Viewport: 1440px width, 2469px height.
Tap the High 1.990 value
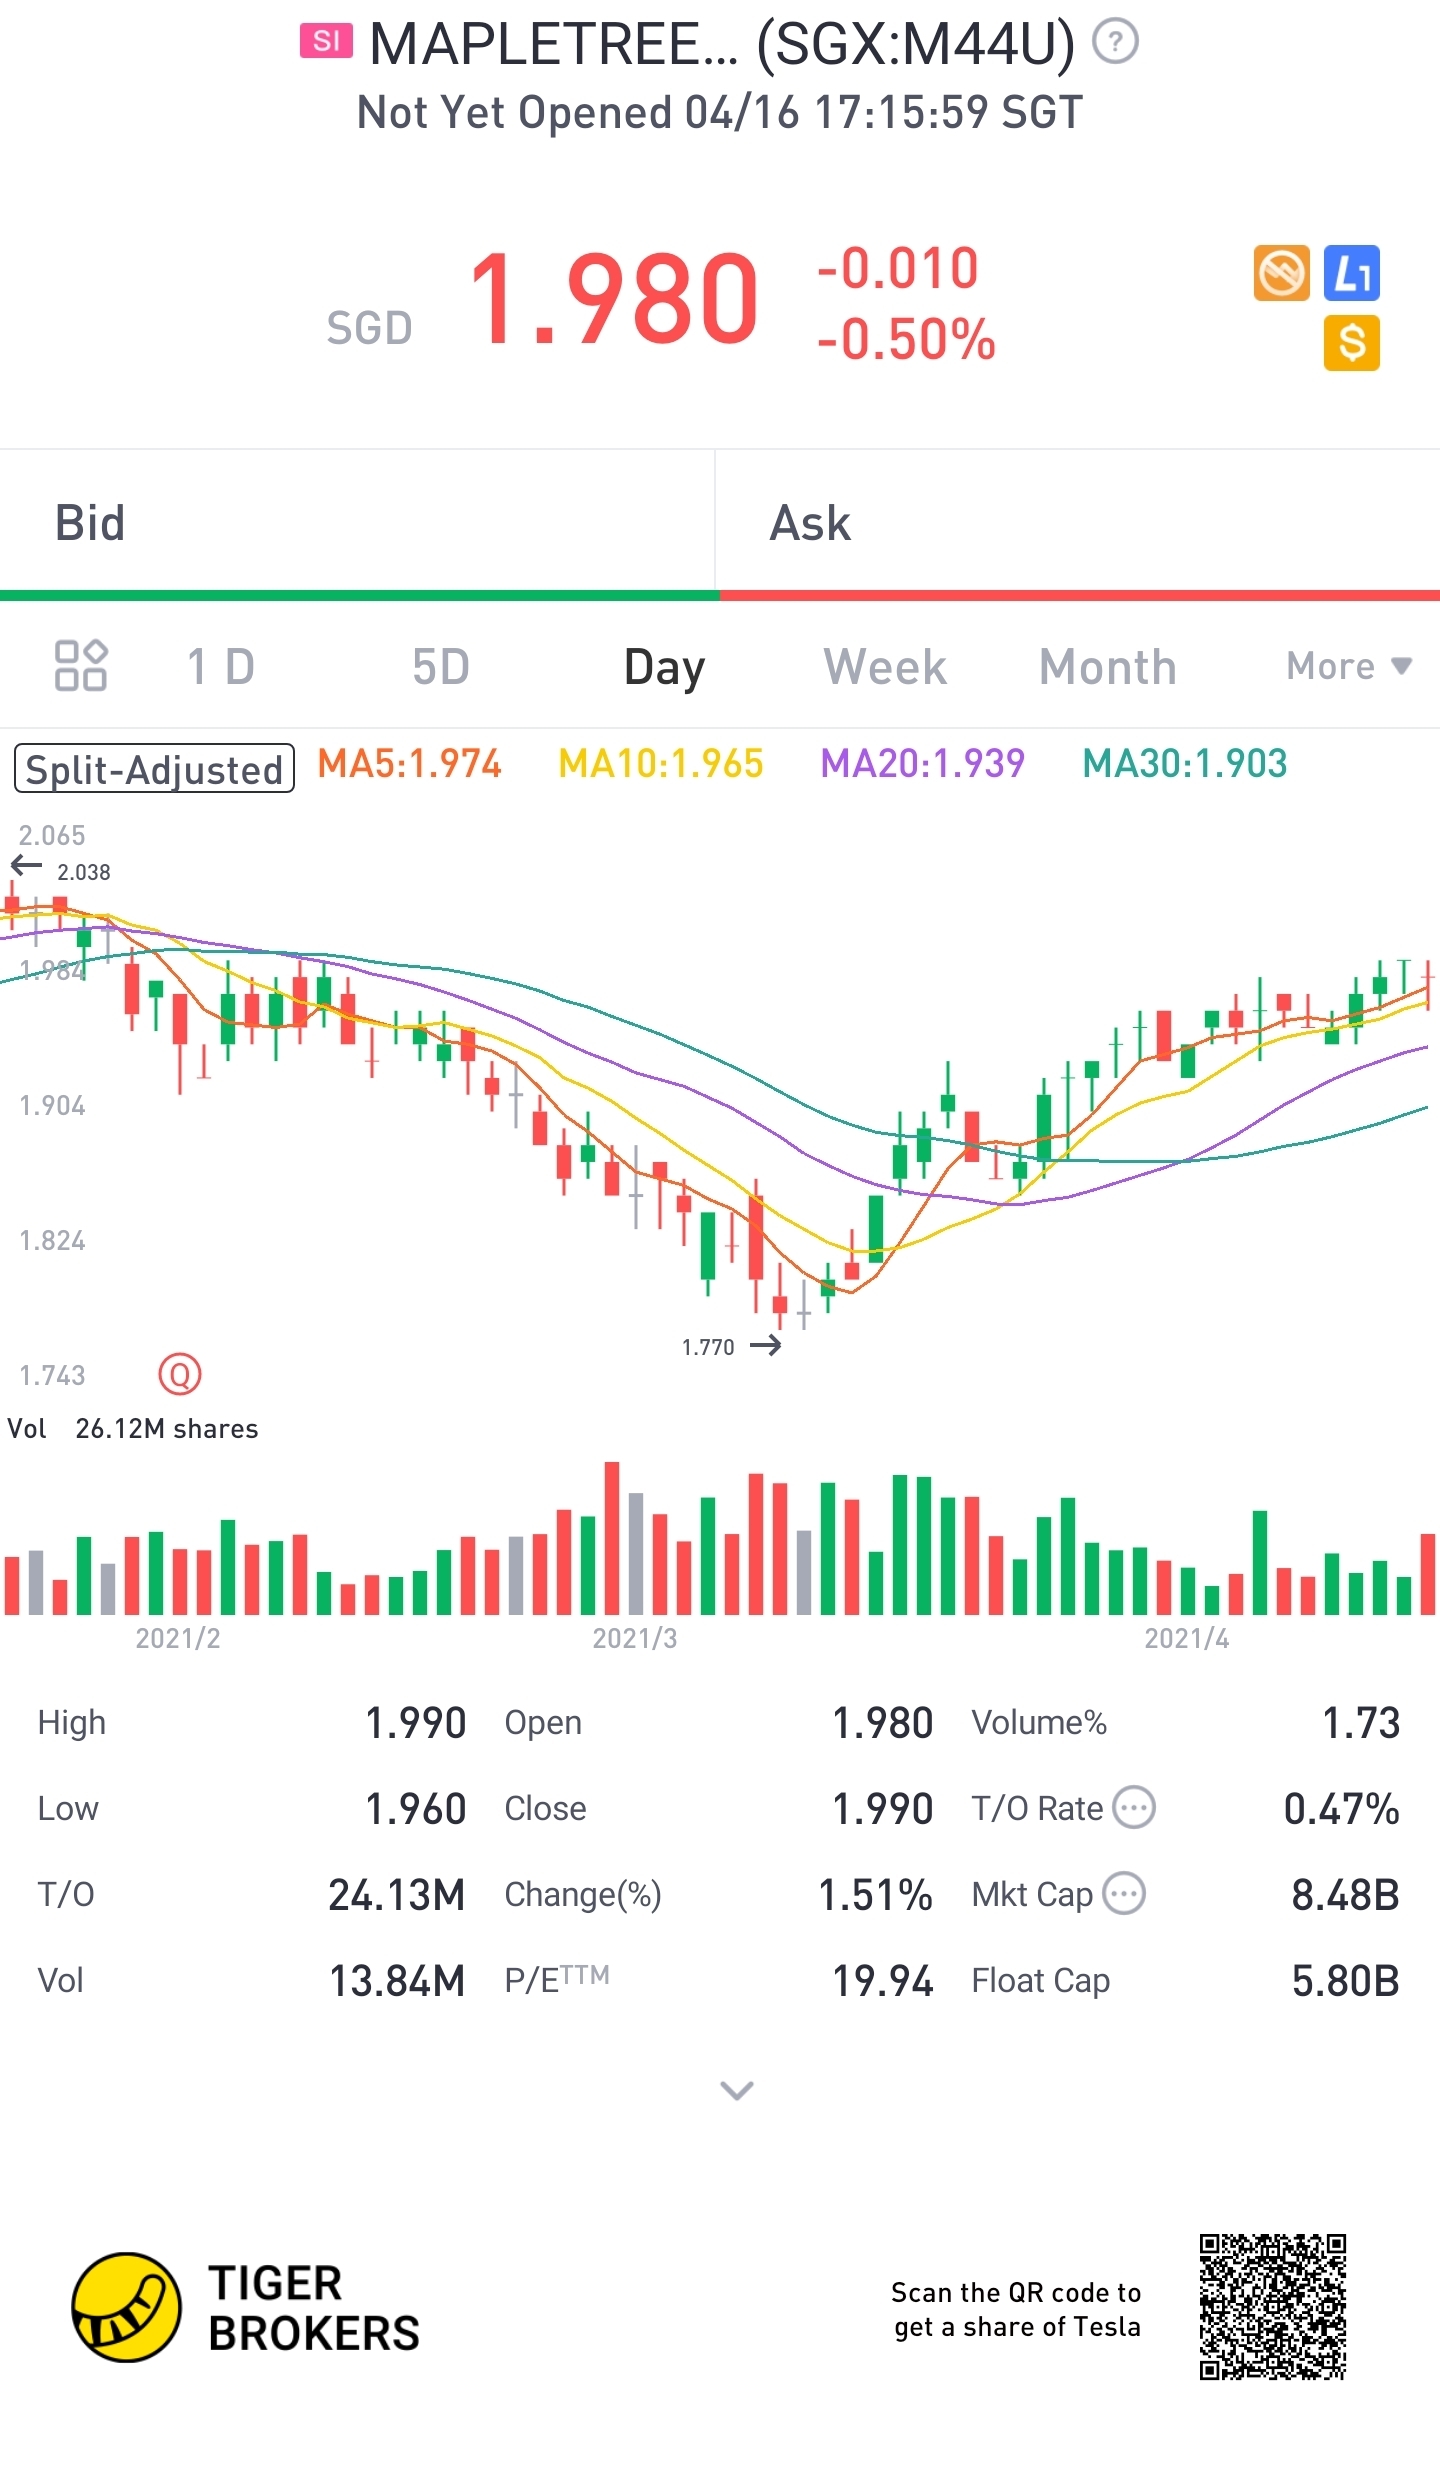point(415,1723)
